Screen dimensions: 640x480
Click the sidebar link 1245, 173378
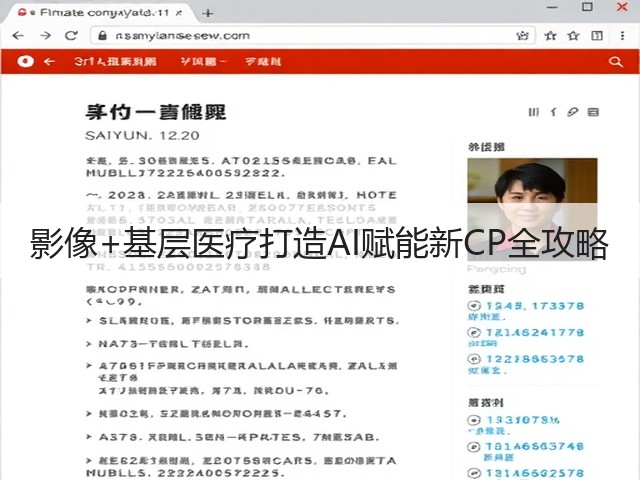(535, 306)
